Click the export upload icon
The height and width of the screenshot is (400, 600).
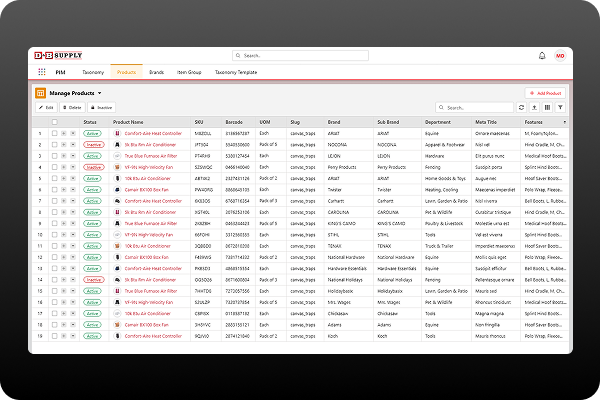tap(533, 107)
